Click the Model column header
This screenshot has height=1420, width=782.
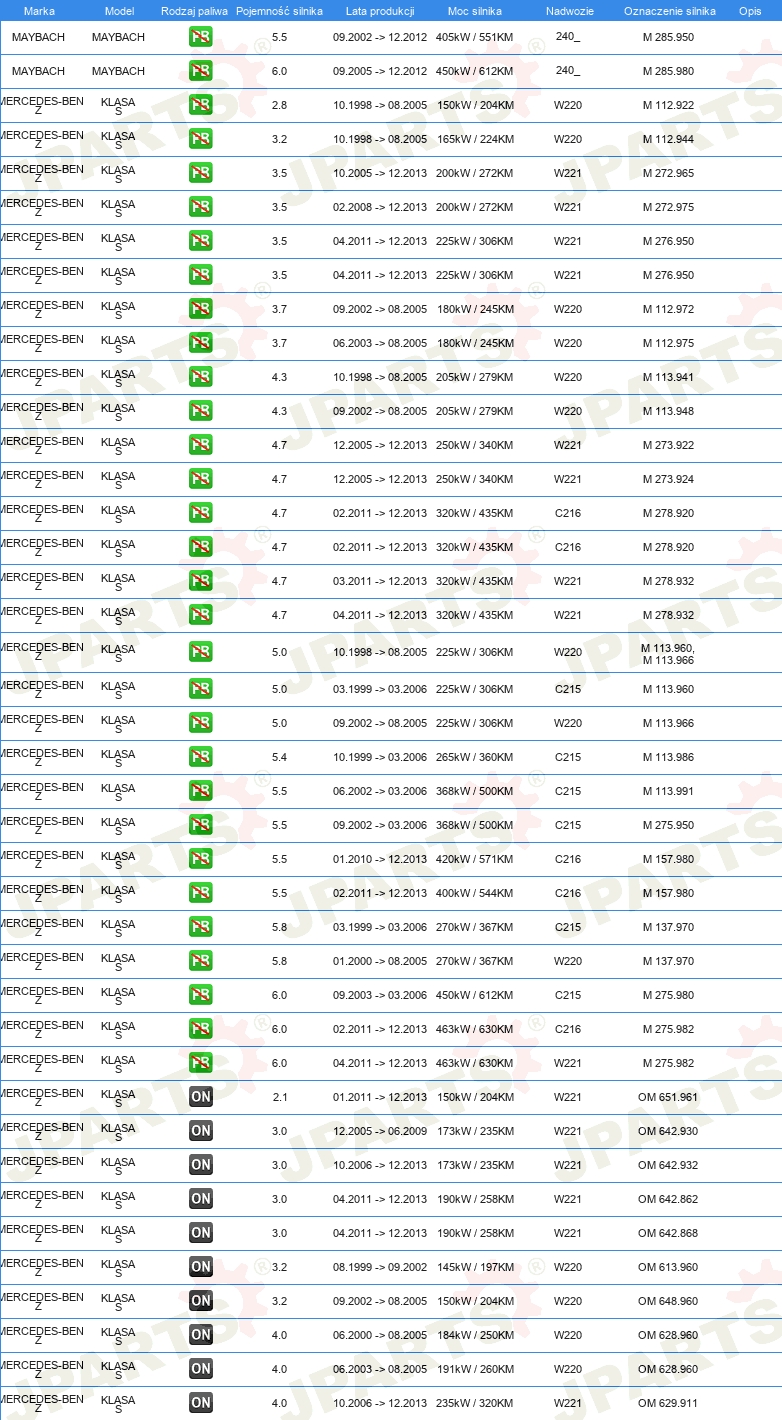point(119,11)
